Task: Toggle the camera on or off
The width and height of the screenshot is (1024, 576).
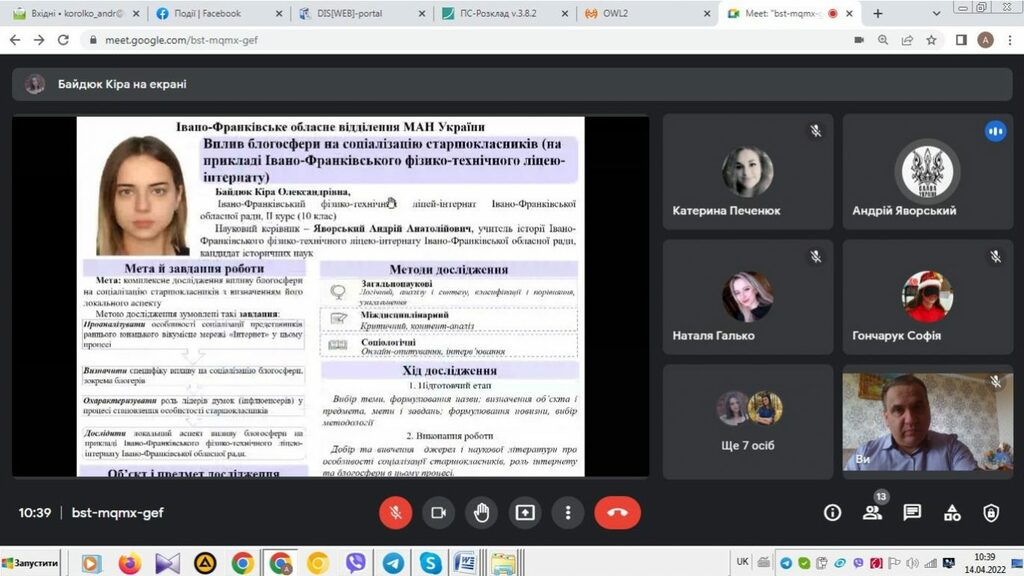Action: (x=438, y=513)
